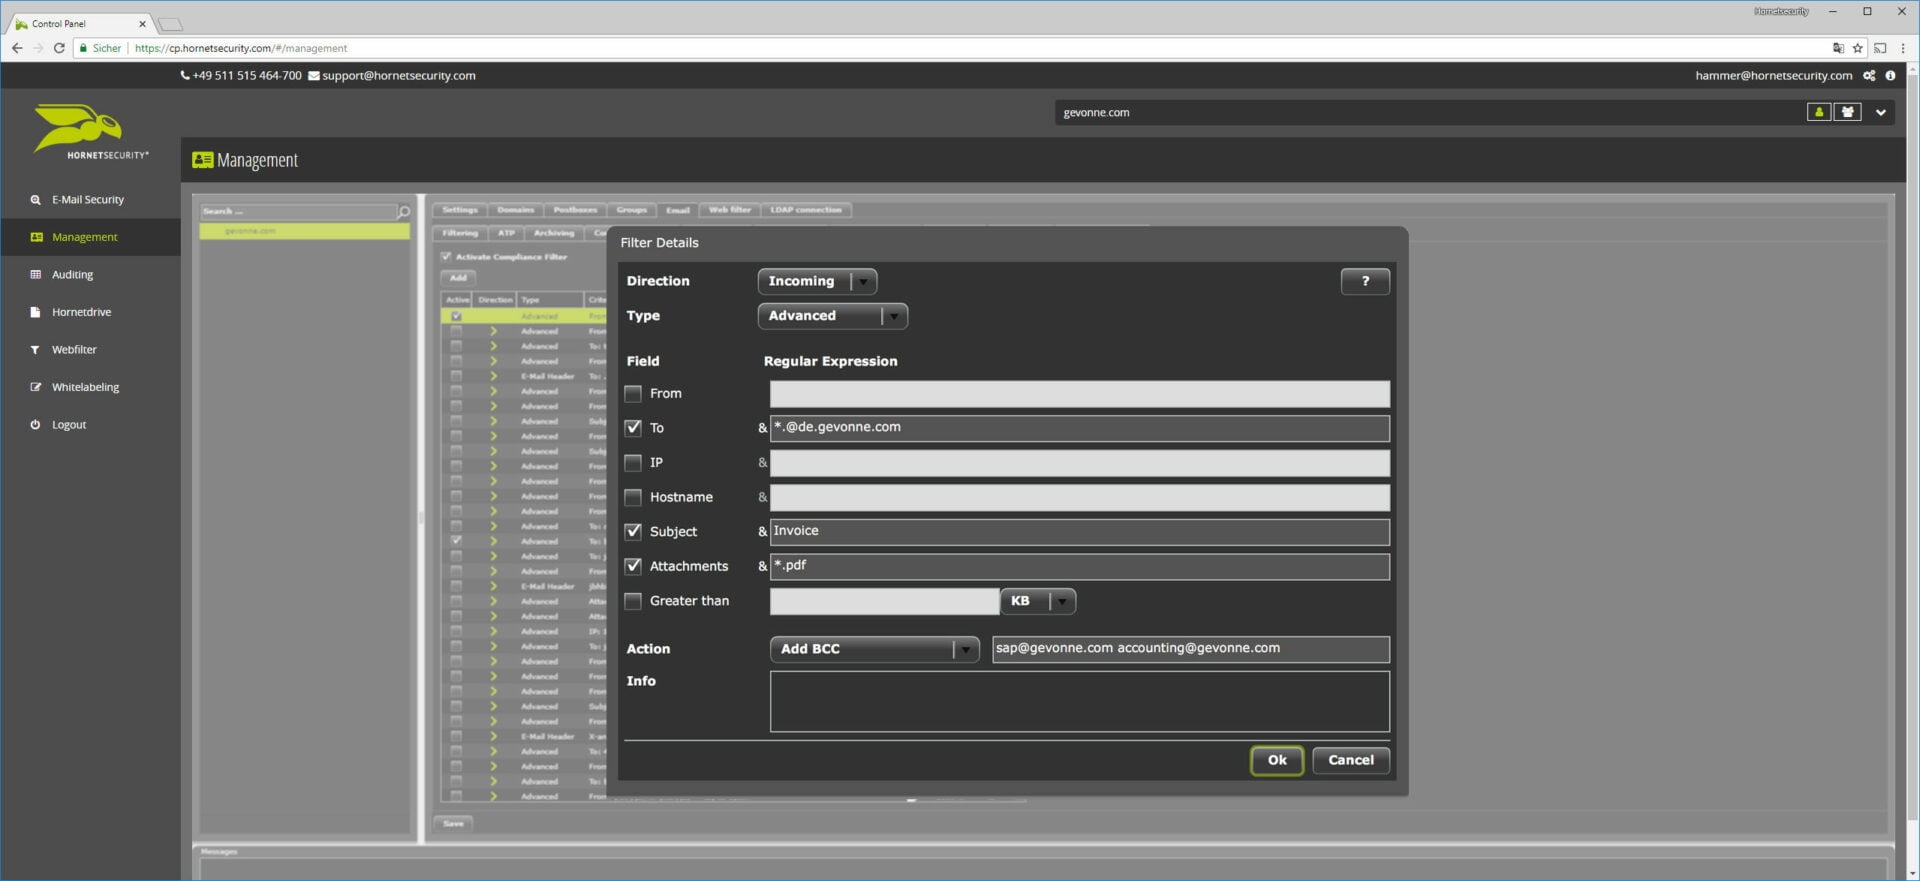Select Management in the sidebar menu
The height and width of the screenshot is (881, 1920).
(84, 238)
